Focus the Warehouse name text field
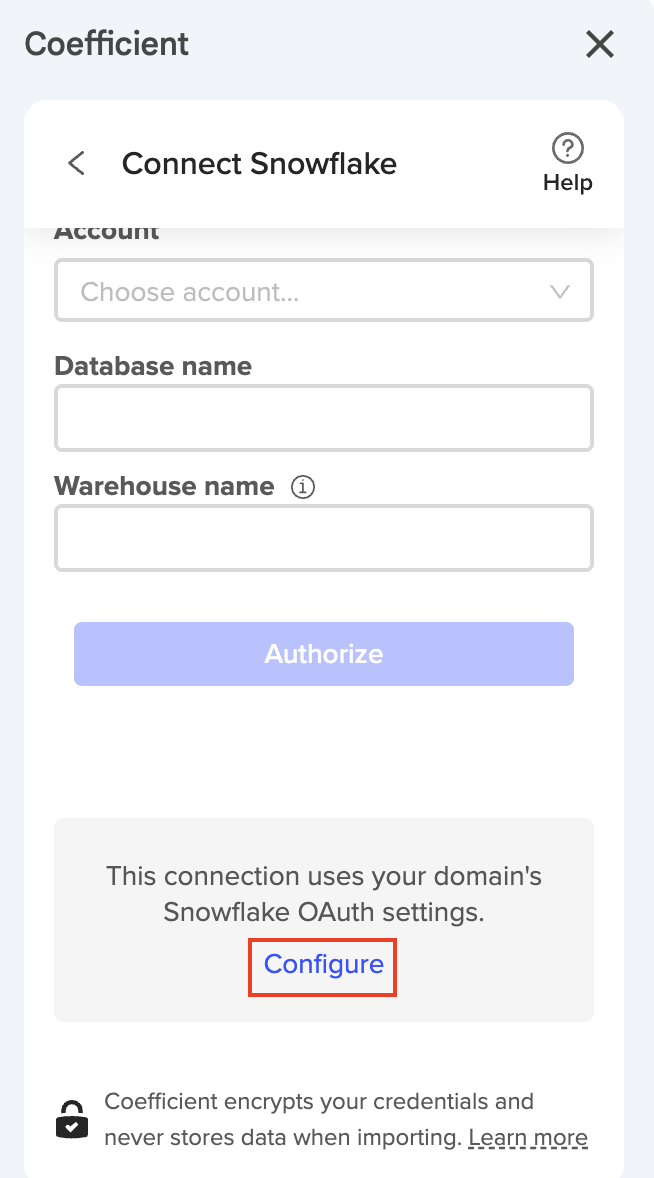Screen dimensions: 654x1178 click(323, 538)
